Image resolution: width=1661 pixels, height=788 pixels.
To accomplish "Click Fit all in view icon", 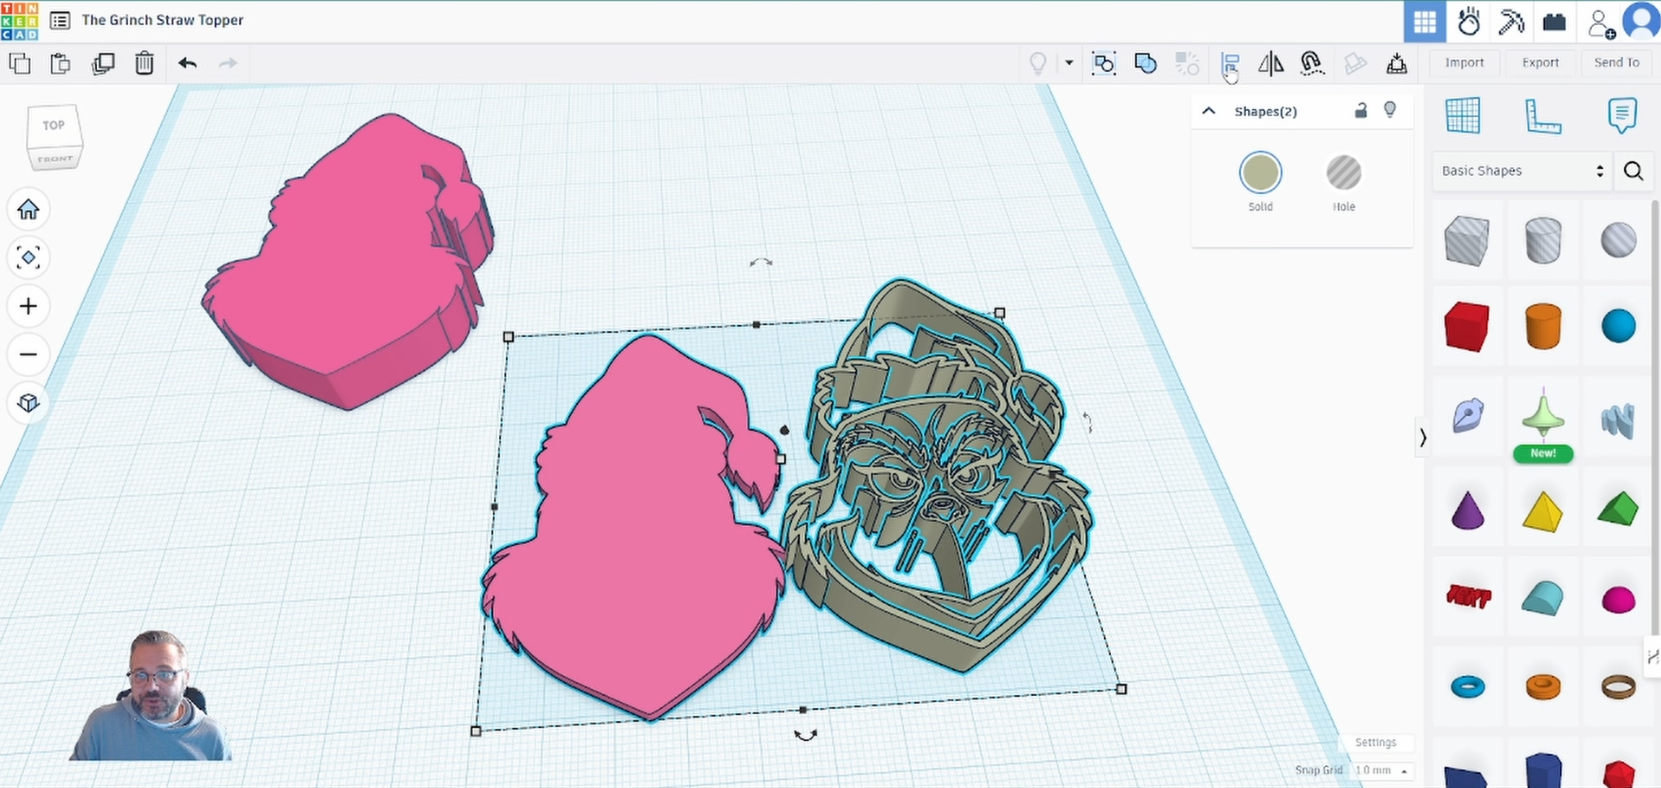I will [x=28, y=258].
